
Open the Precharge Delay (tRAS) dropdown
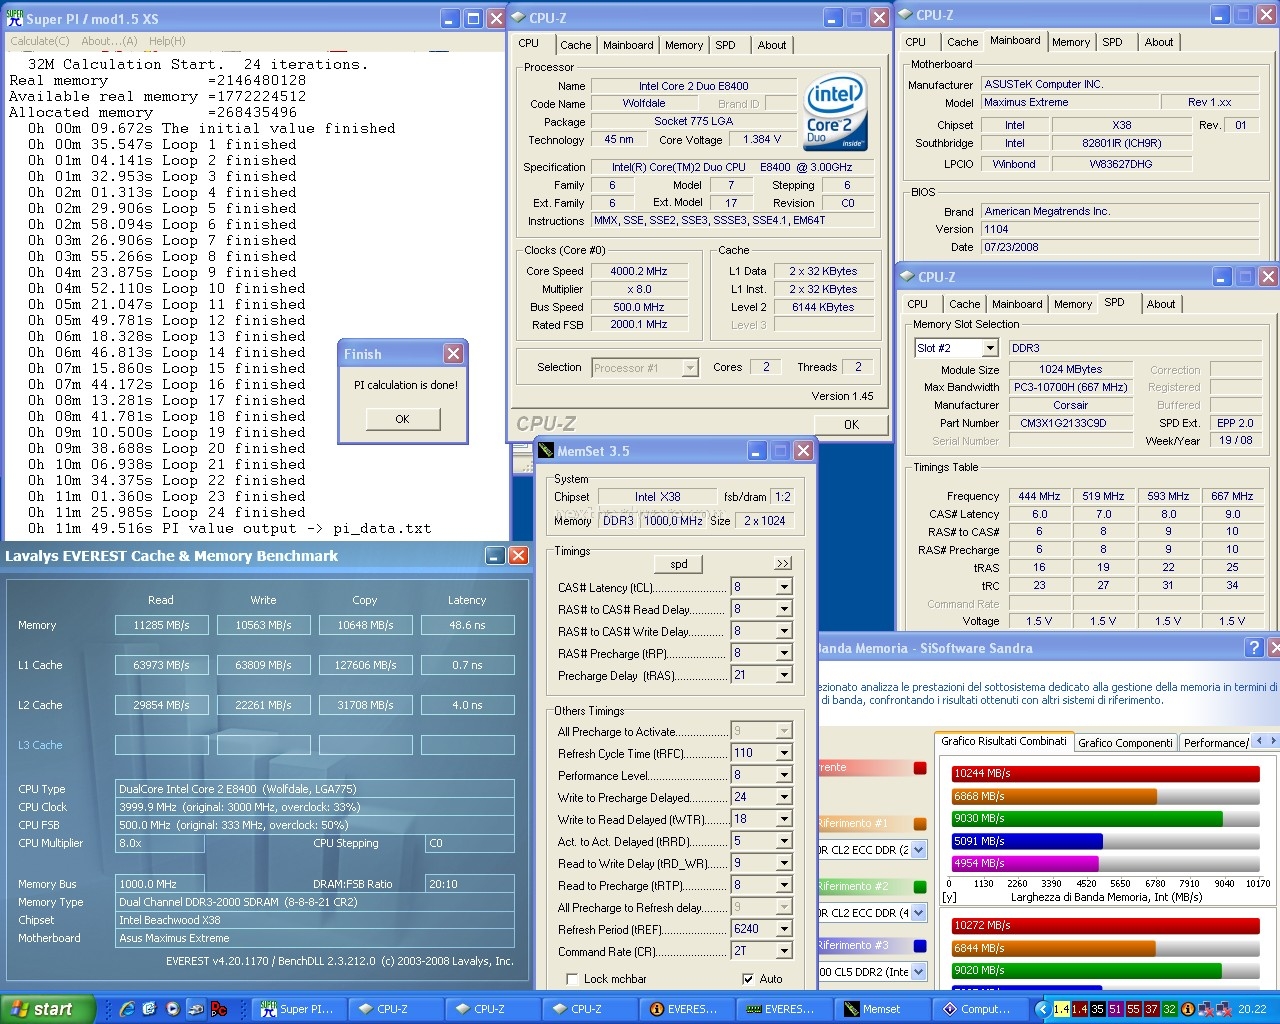click(x=784, y=675)
